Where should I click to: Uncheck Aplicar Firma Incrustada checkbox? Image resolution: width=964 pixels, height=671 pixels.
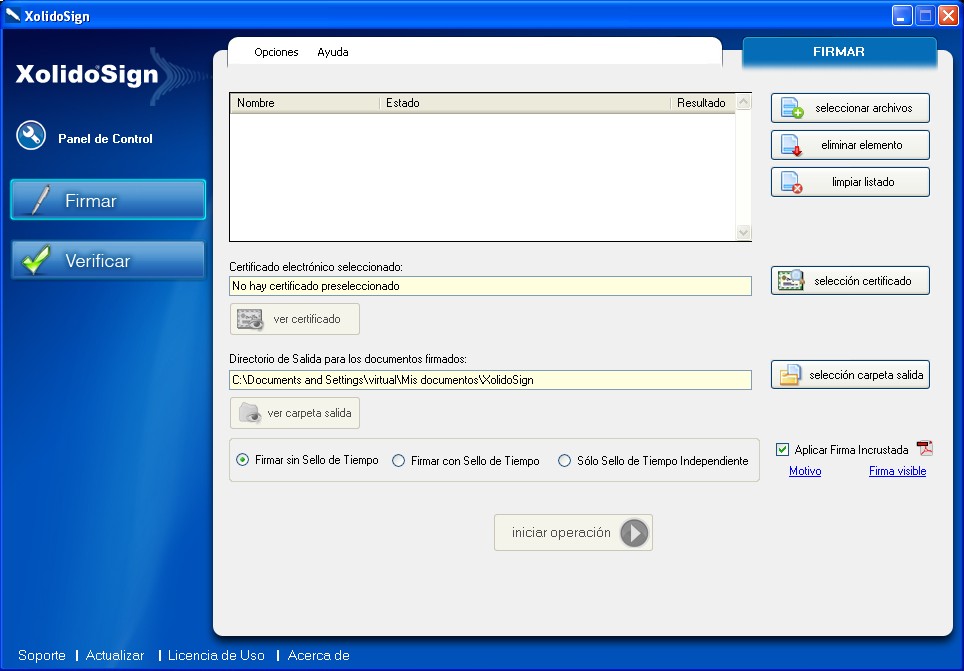[x=782, y=450]
